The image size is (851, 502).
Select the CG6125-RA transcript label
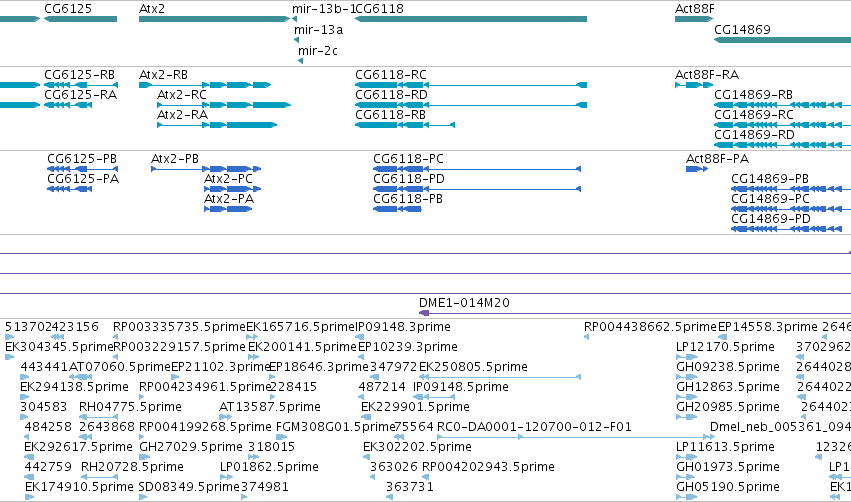pos(80,94)
